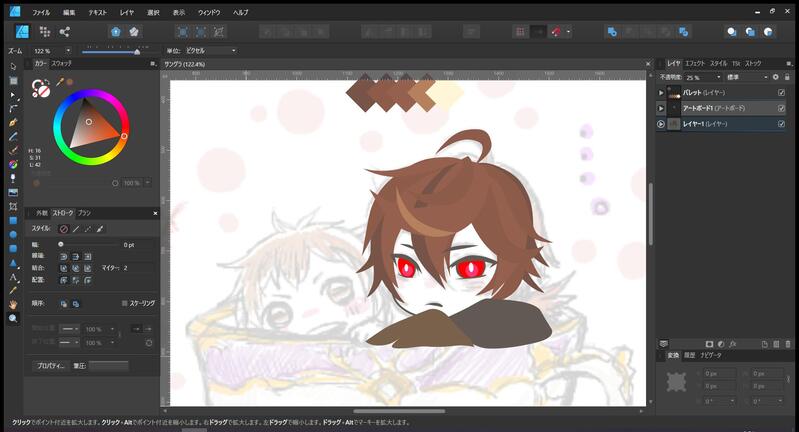Select the Vector Crop tool
The image size is (799, 432).
[x=13, y=206]
